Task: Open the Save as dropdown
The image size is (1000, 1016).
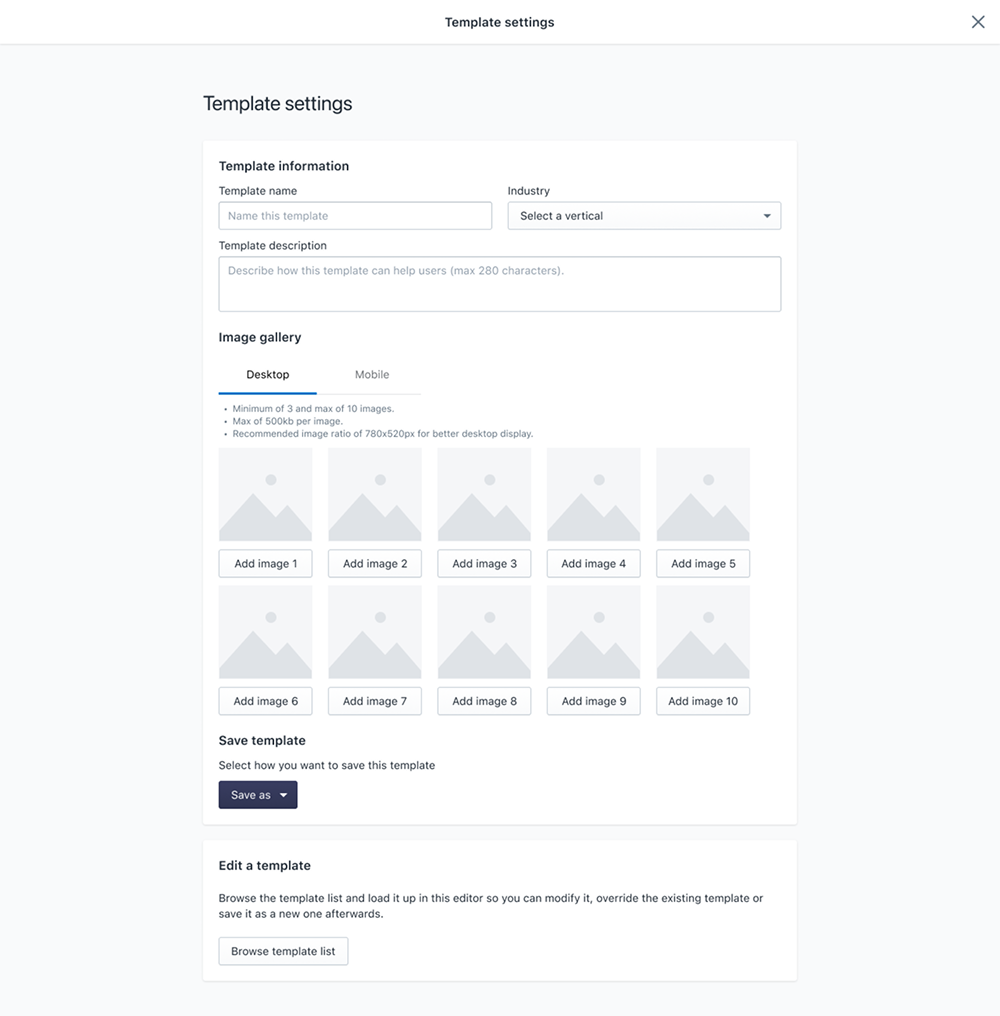Action: click(257, 794)
